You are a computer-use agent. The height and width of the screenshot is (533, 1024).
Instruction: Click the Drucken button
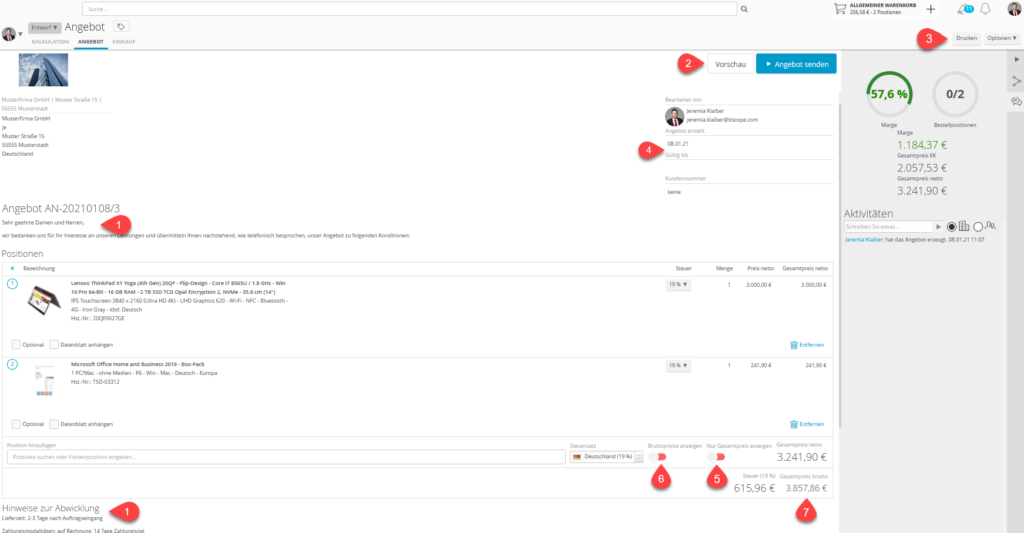[967, 39]
